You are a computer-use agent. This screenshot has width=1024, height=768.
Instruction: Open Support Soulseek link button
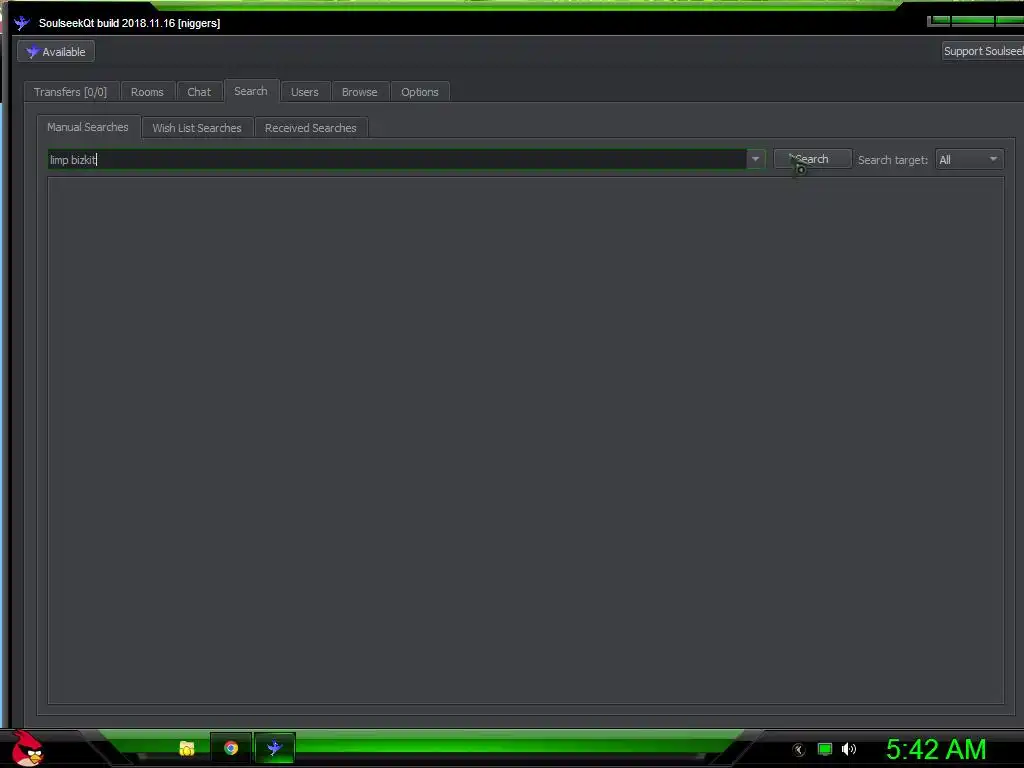pos(982,51)
